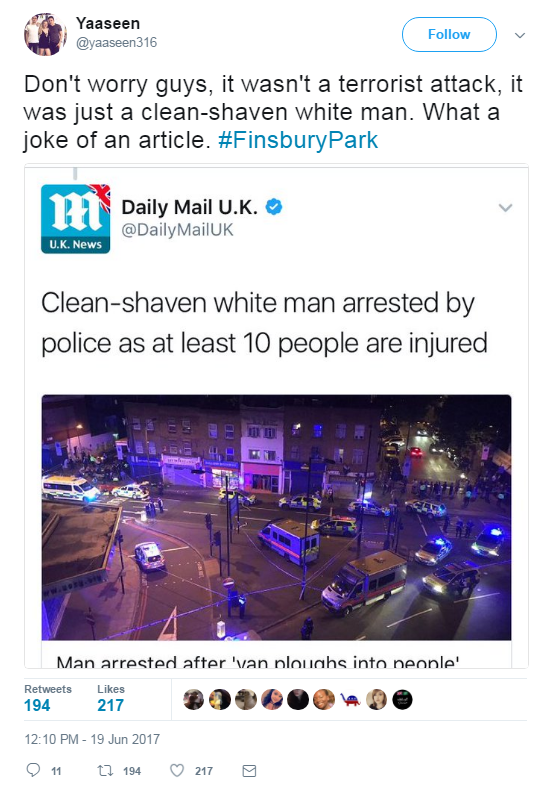Click the first liker avatar in the row

coord(193,699)
